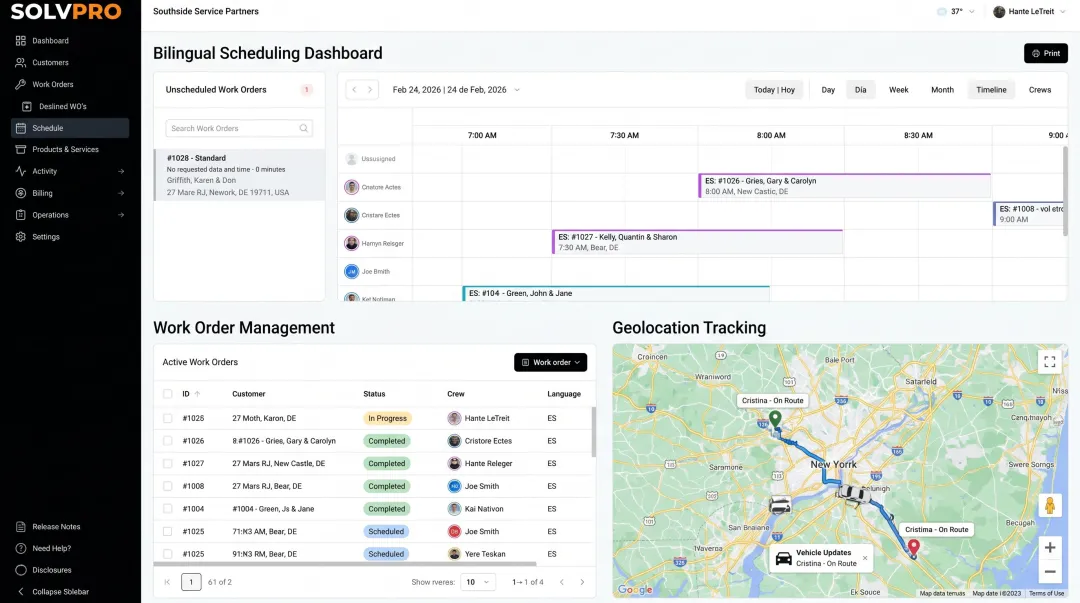Click the Schedule calendar icon

(x=21, y=128)
